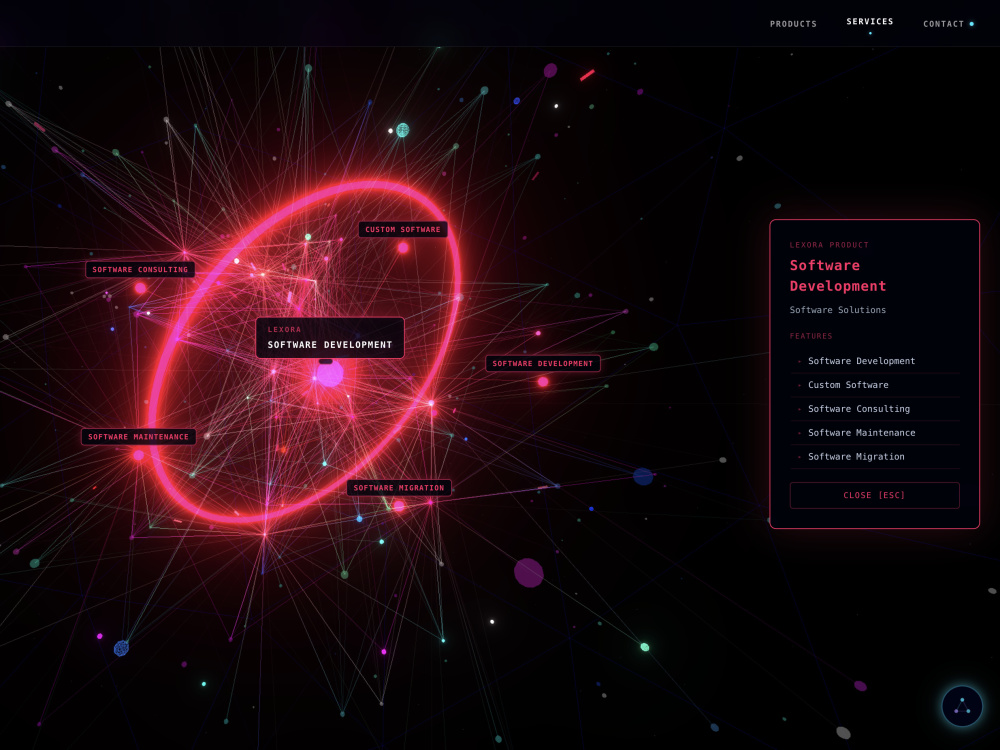Select the Custom Software node label

(402, 230)
